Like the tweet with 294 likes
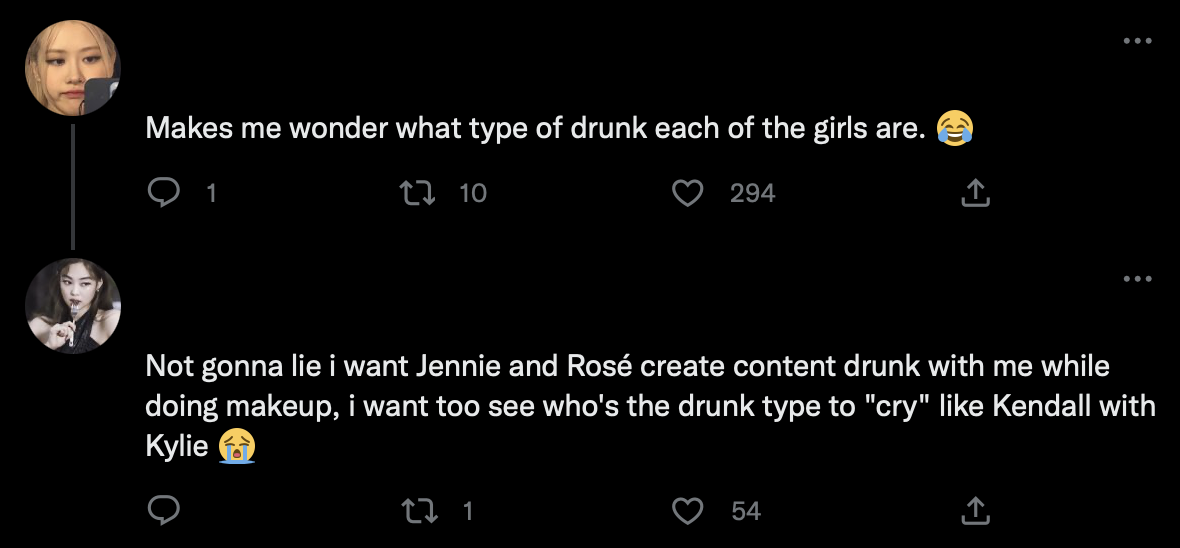This screenshot has width=1180, height=548. click(687, 193)
